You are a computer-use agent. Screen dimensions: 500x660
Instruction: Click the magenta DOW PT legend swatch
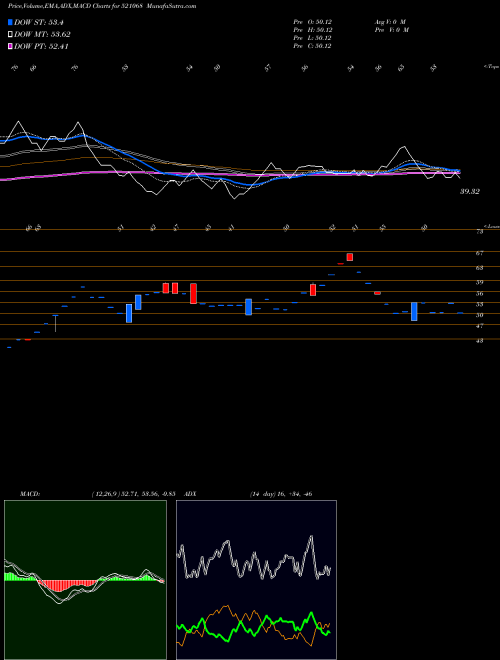click(10, 46)
